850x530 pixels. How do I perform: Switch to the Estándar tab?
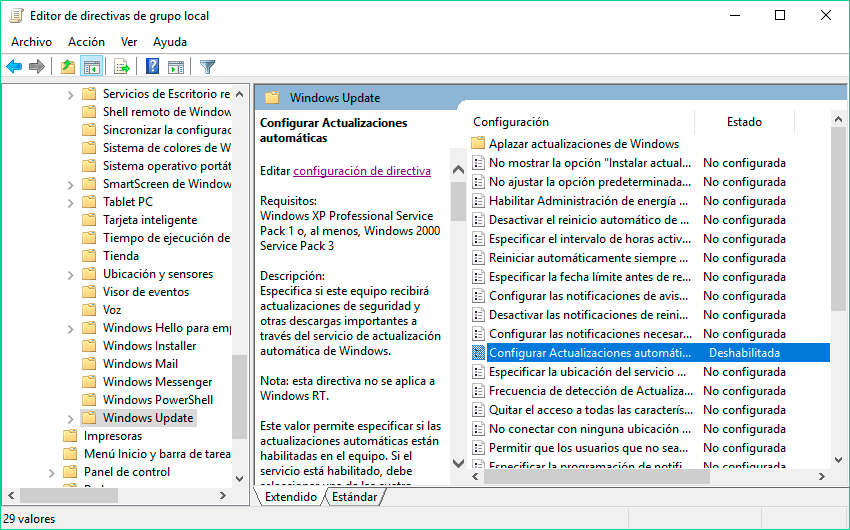point(355,497)
